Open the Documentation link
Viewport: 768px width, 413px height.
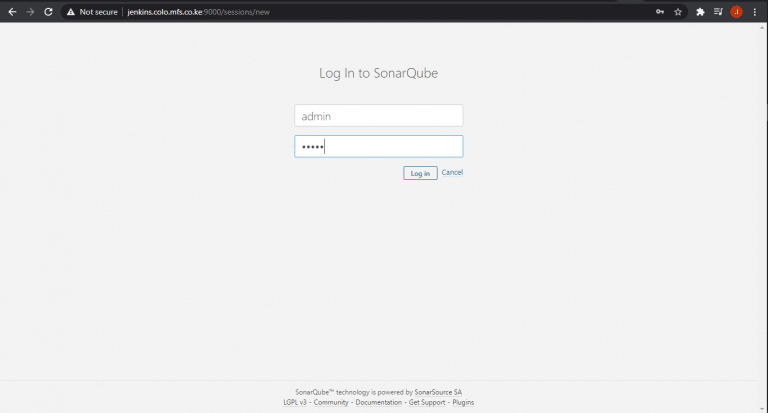pos(379,402)
